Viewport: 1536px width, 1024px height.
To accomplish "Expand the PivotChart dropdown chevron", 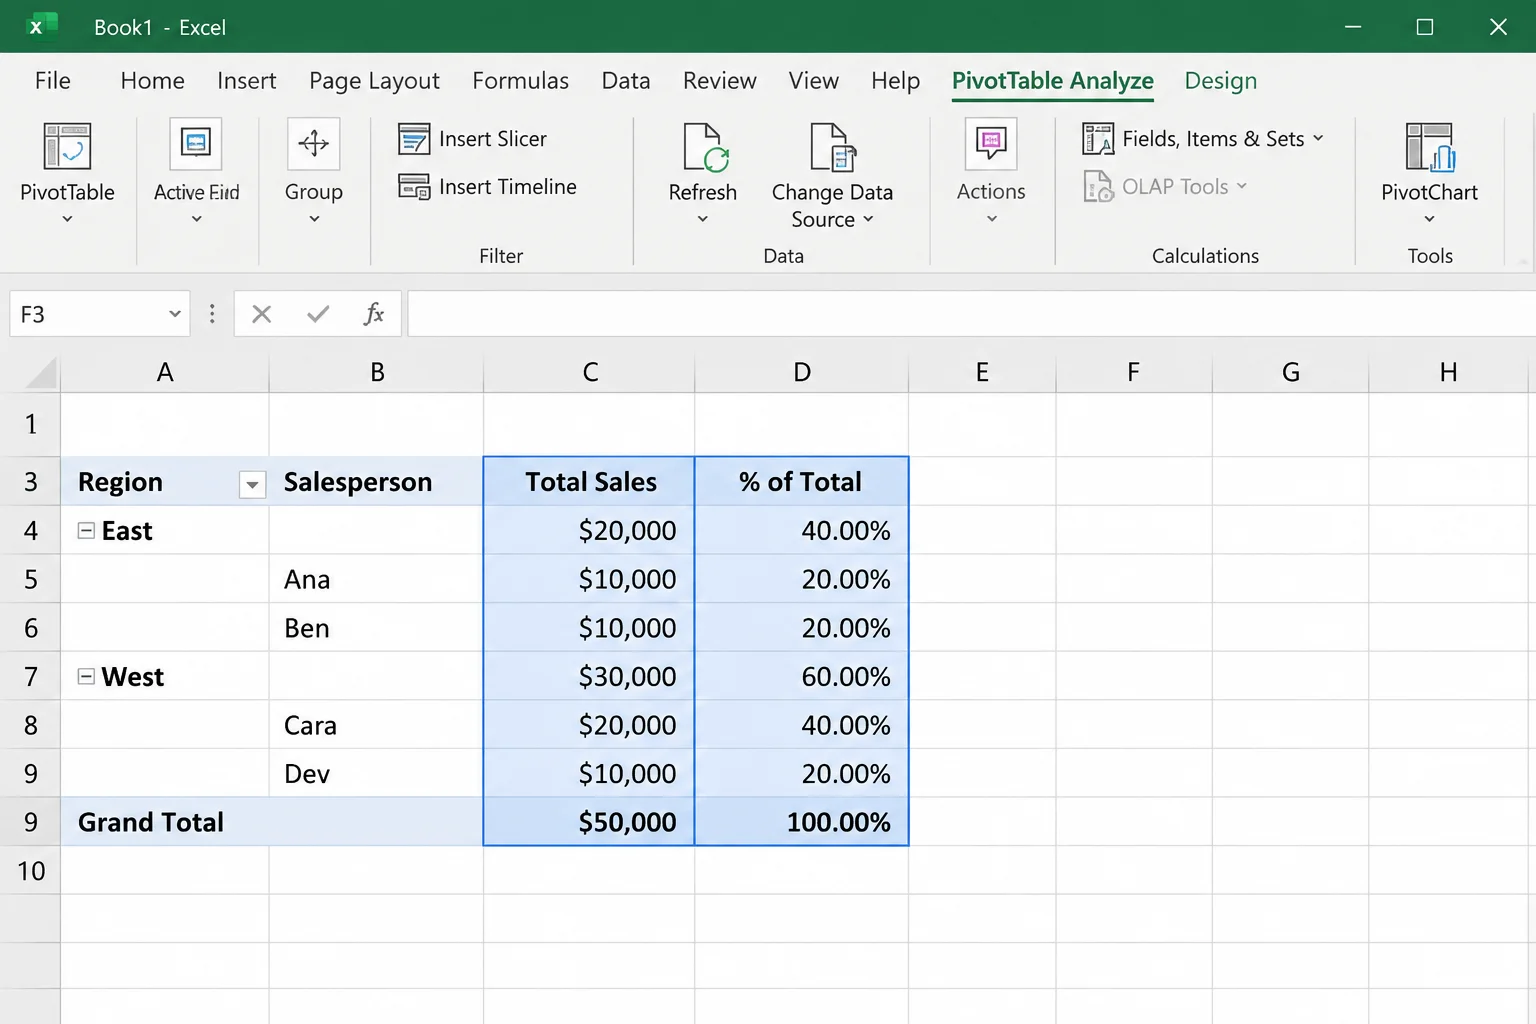I will pyautogui.click(x=1430, y=219).
